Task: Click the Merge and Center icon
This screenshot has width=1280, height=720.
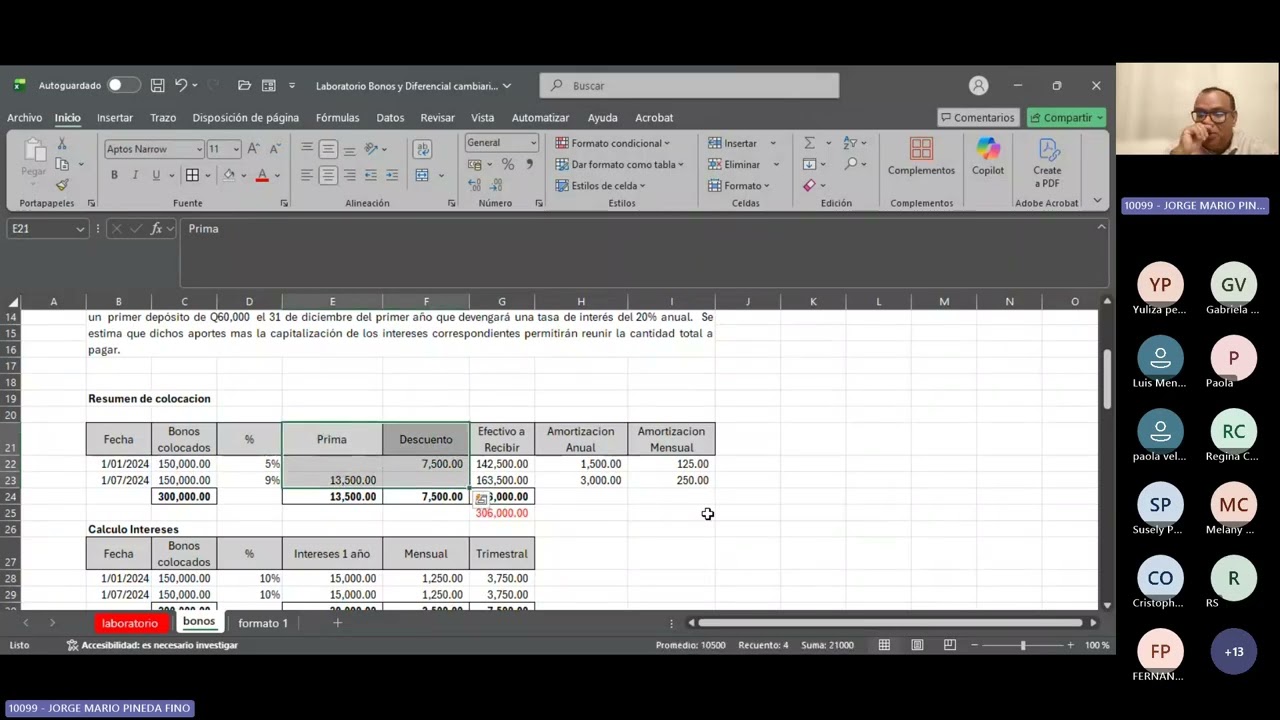Action: (x=423, y=175)
